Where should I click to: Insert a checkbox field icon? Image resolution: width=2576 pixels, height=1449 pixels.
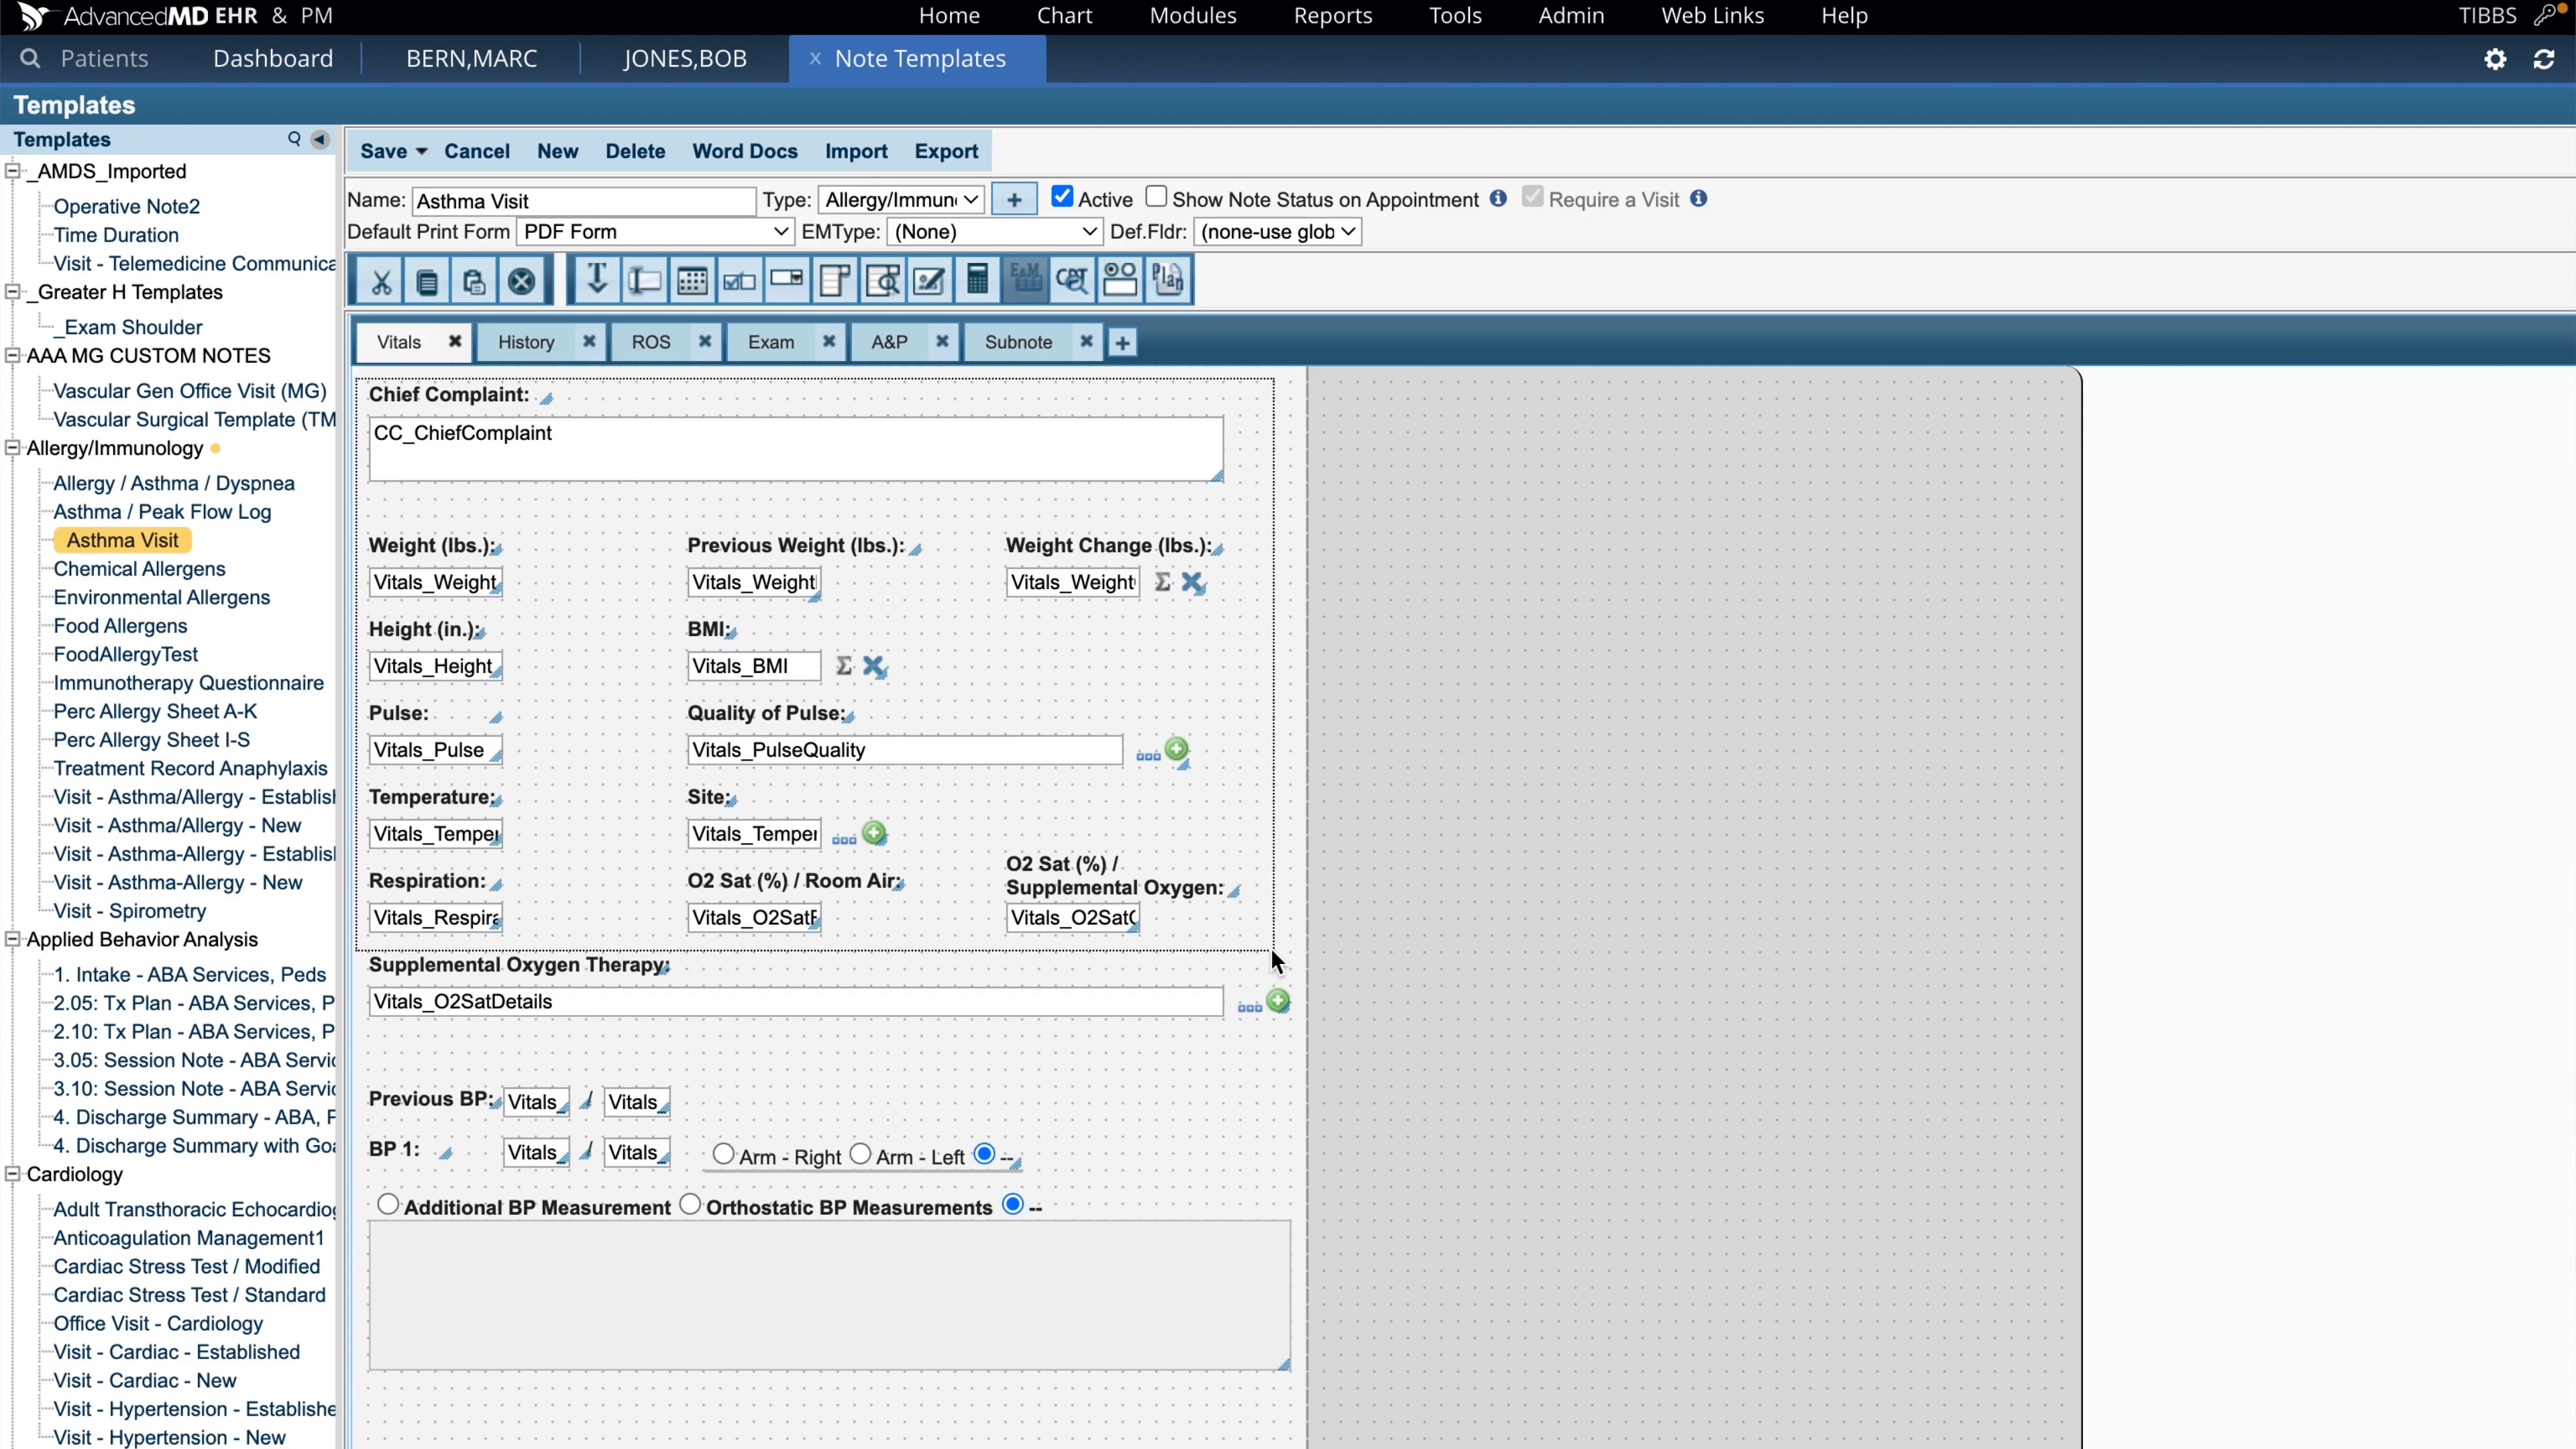click(x=739, y=281)
